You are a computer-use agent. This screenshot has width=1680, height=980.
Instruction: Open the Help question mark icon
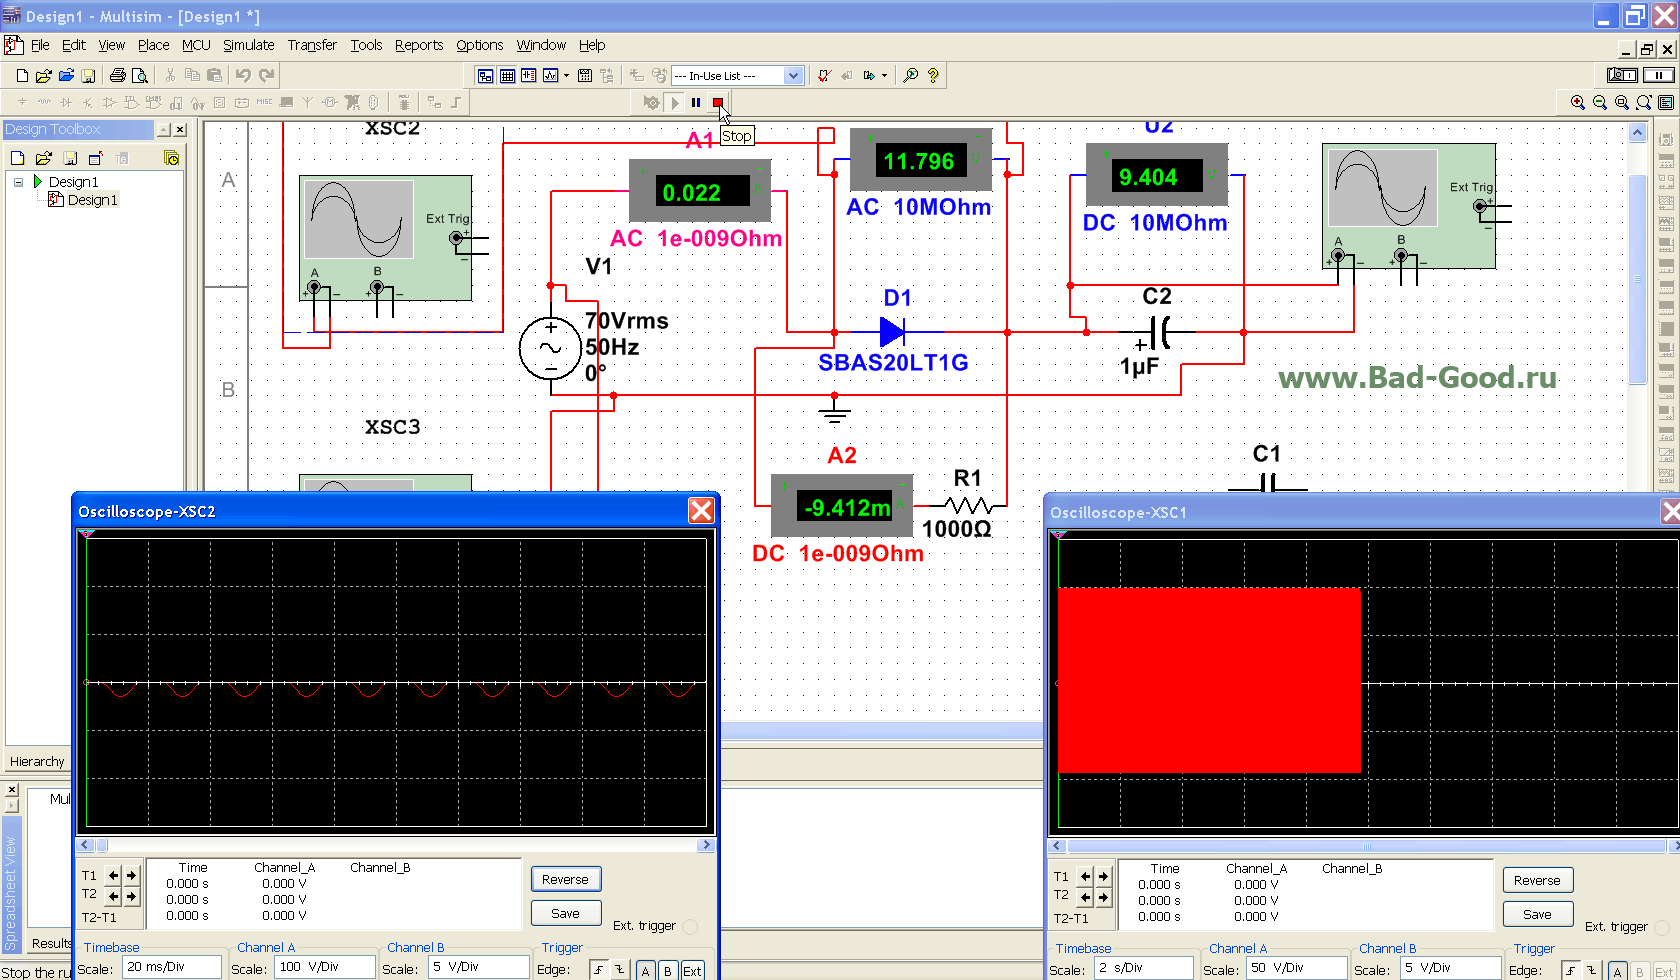pos(933,75)
